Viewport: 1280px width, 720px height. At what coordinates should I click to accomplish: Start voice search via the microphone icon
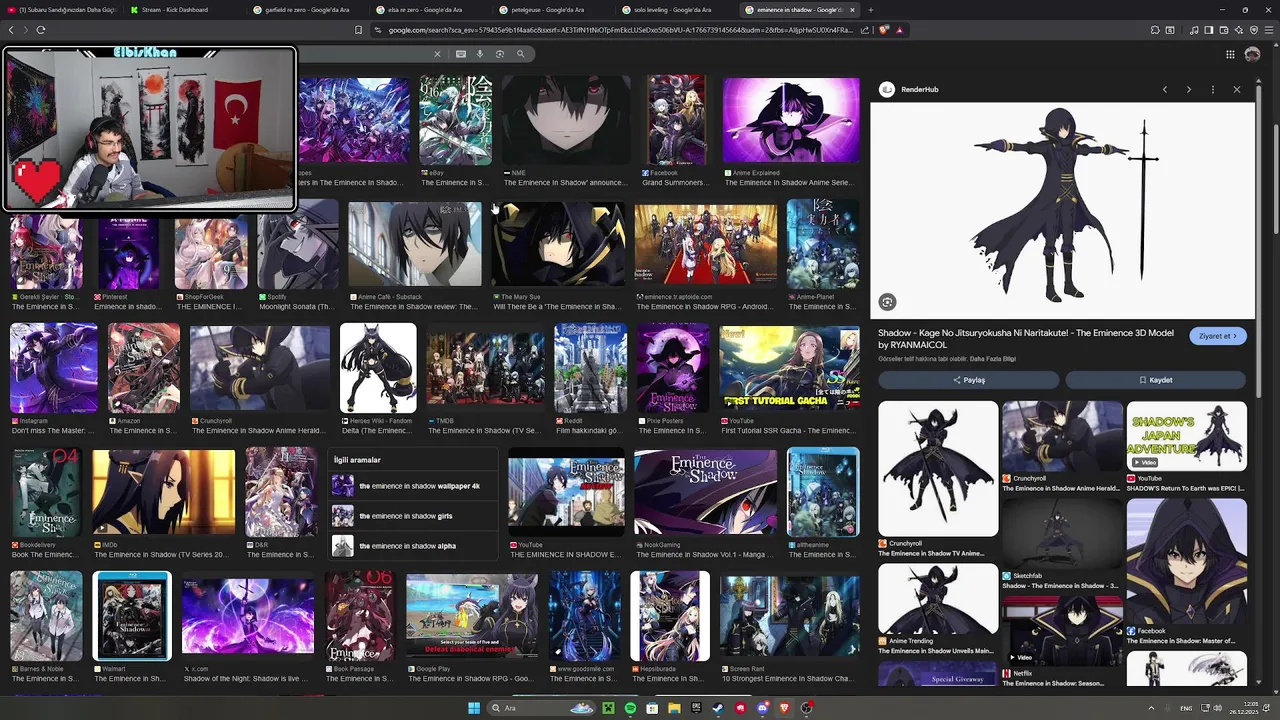point(480,54)
